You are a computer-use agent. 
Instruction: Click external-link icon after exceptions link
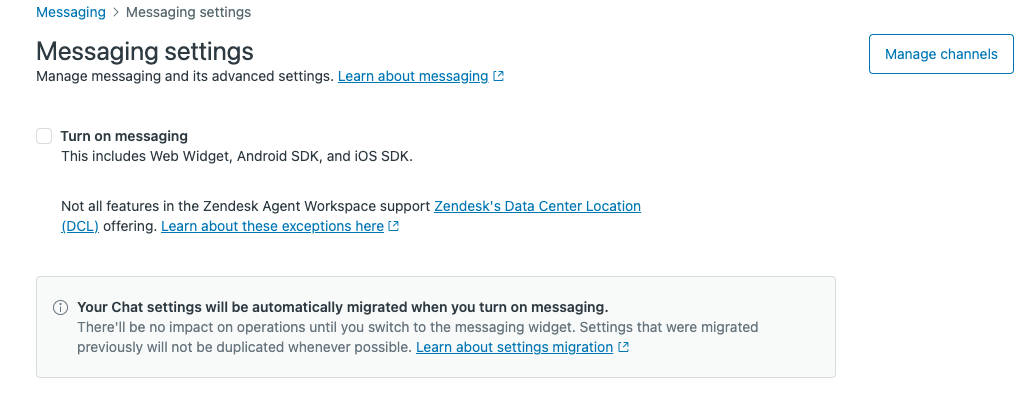(394, 227)
